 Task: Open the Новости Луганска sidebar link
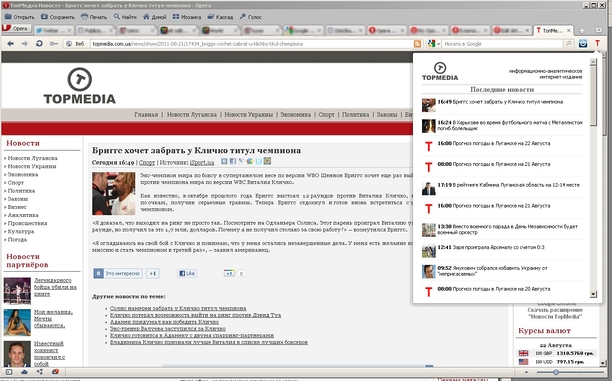click(32, 158)
